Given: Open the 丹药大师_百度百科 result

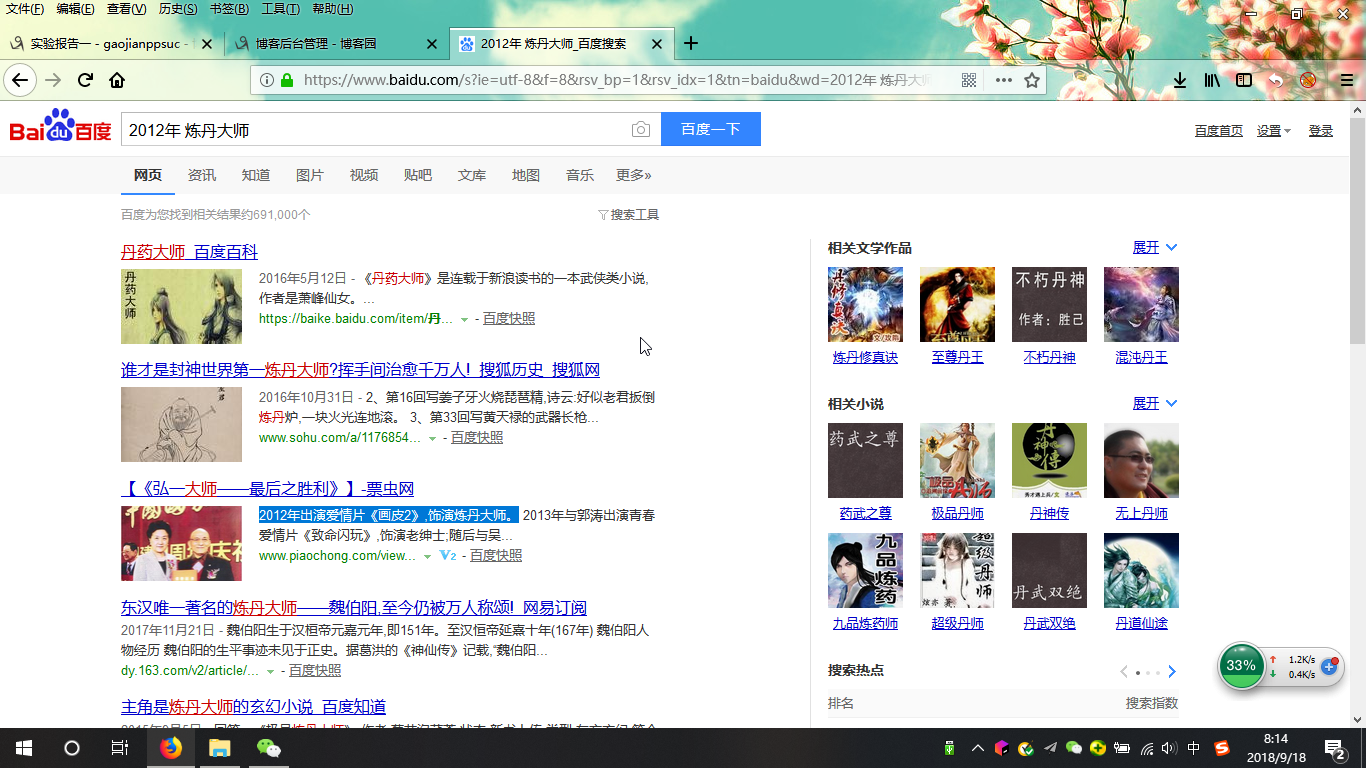Looking at the screenshot, I should [189, 252].
